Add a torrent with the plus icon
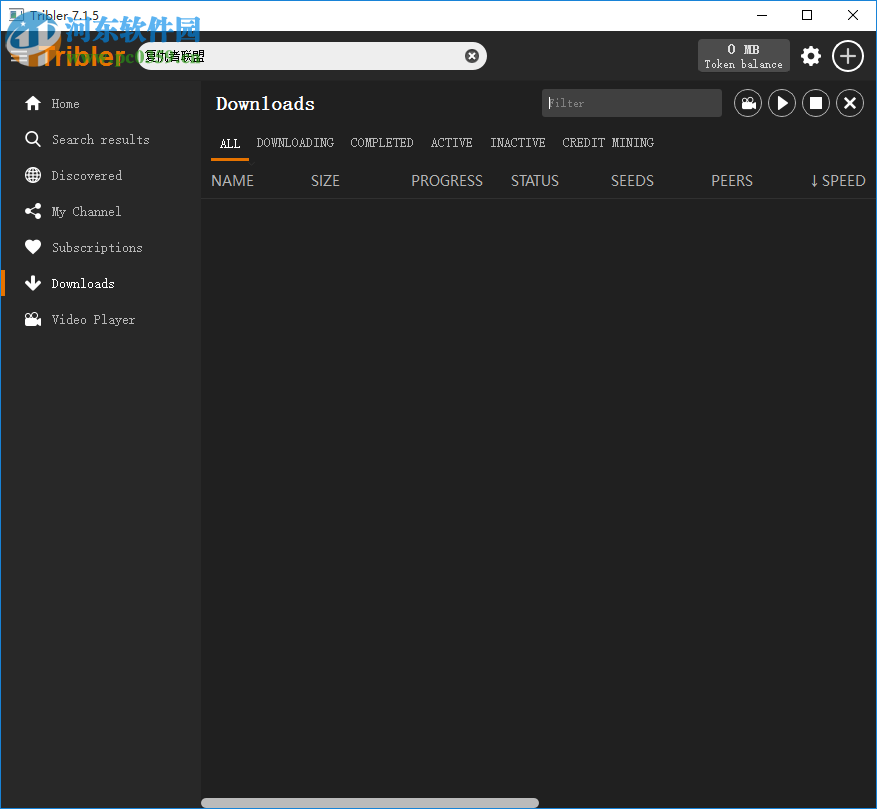The height and width of the screenshot is (809, 877). [x=847, y=56]
